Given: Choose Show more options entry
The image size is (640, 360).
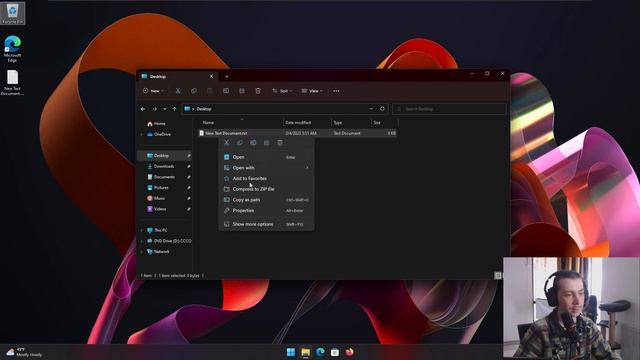Looking at the screenshot, I should pyautogui.click(x=267, y=224).
